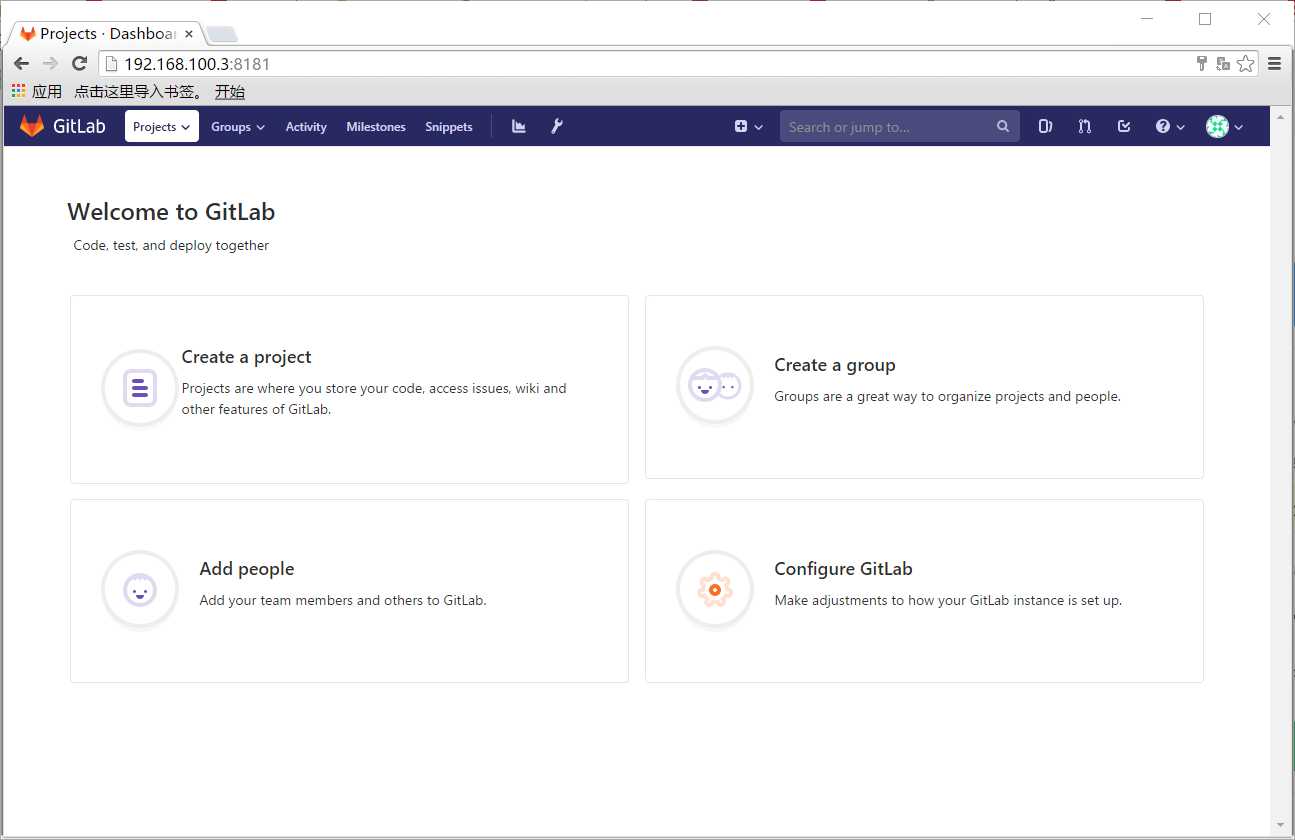Image resolution: width=1295 pixels, height=840 pixels.
Task: Click the translate page icon in address bar
Action: (x=1223, y=64)
